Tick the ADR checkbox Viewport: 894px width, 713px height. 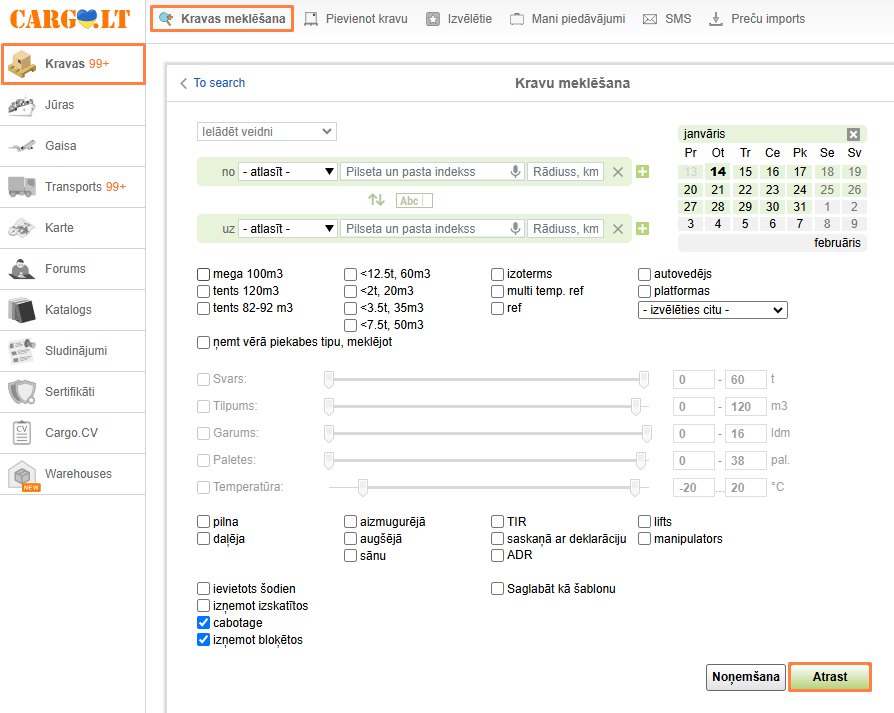(498, 556)
